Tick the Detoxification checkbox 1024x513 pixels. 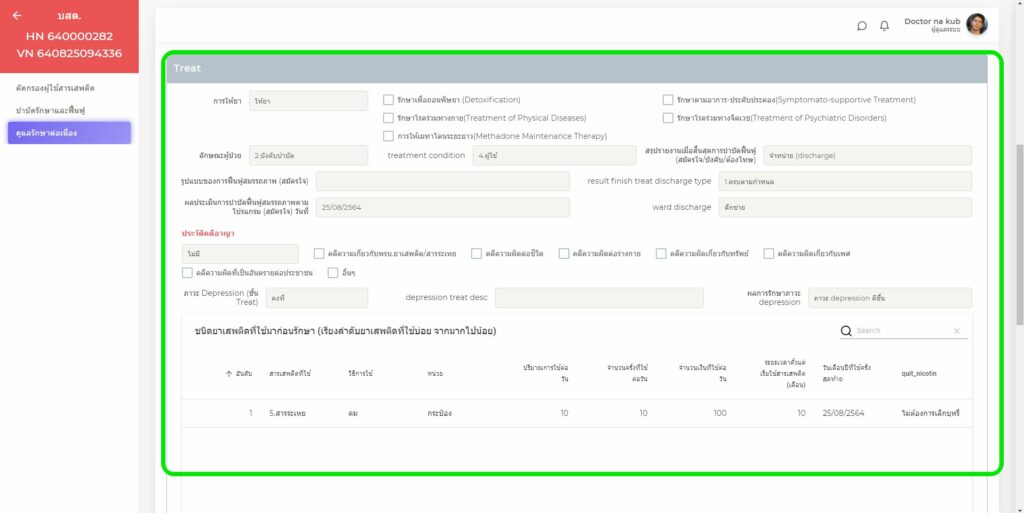coord(389,100)
